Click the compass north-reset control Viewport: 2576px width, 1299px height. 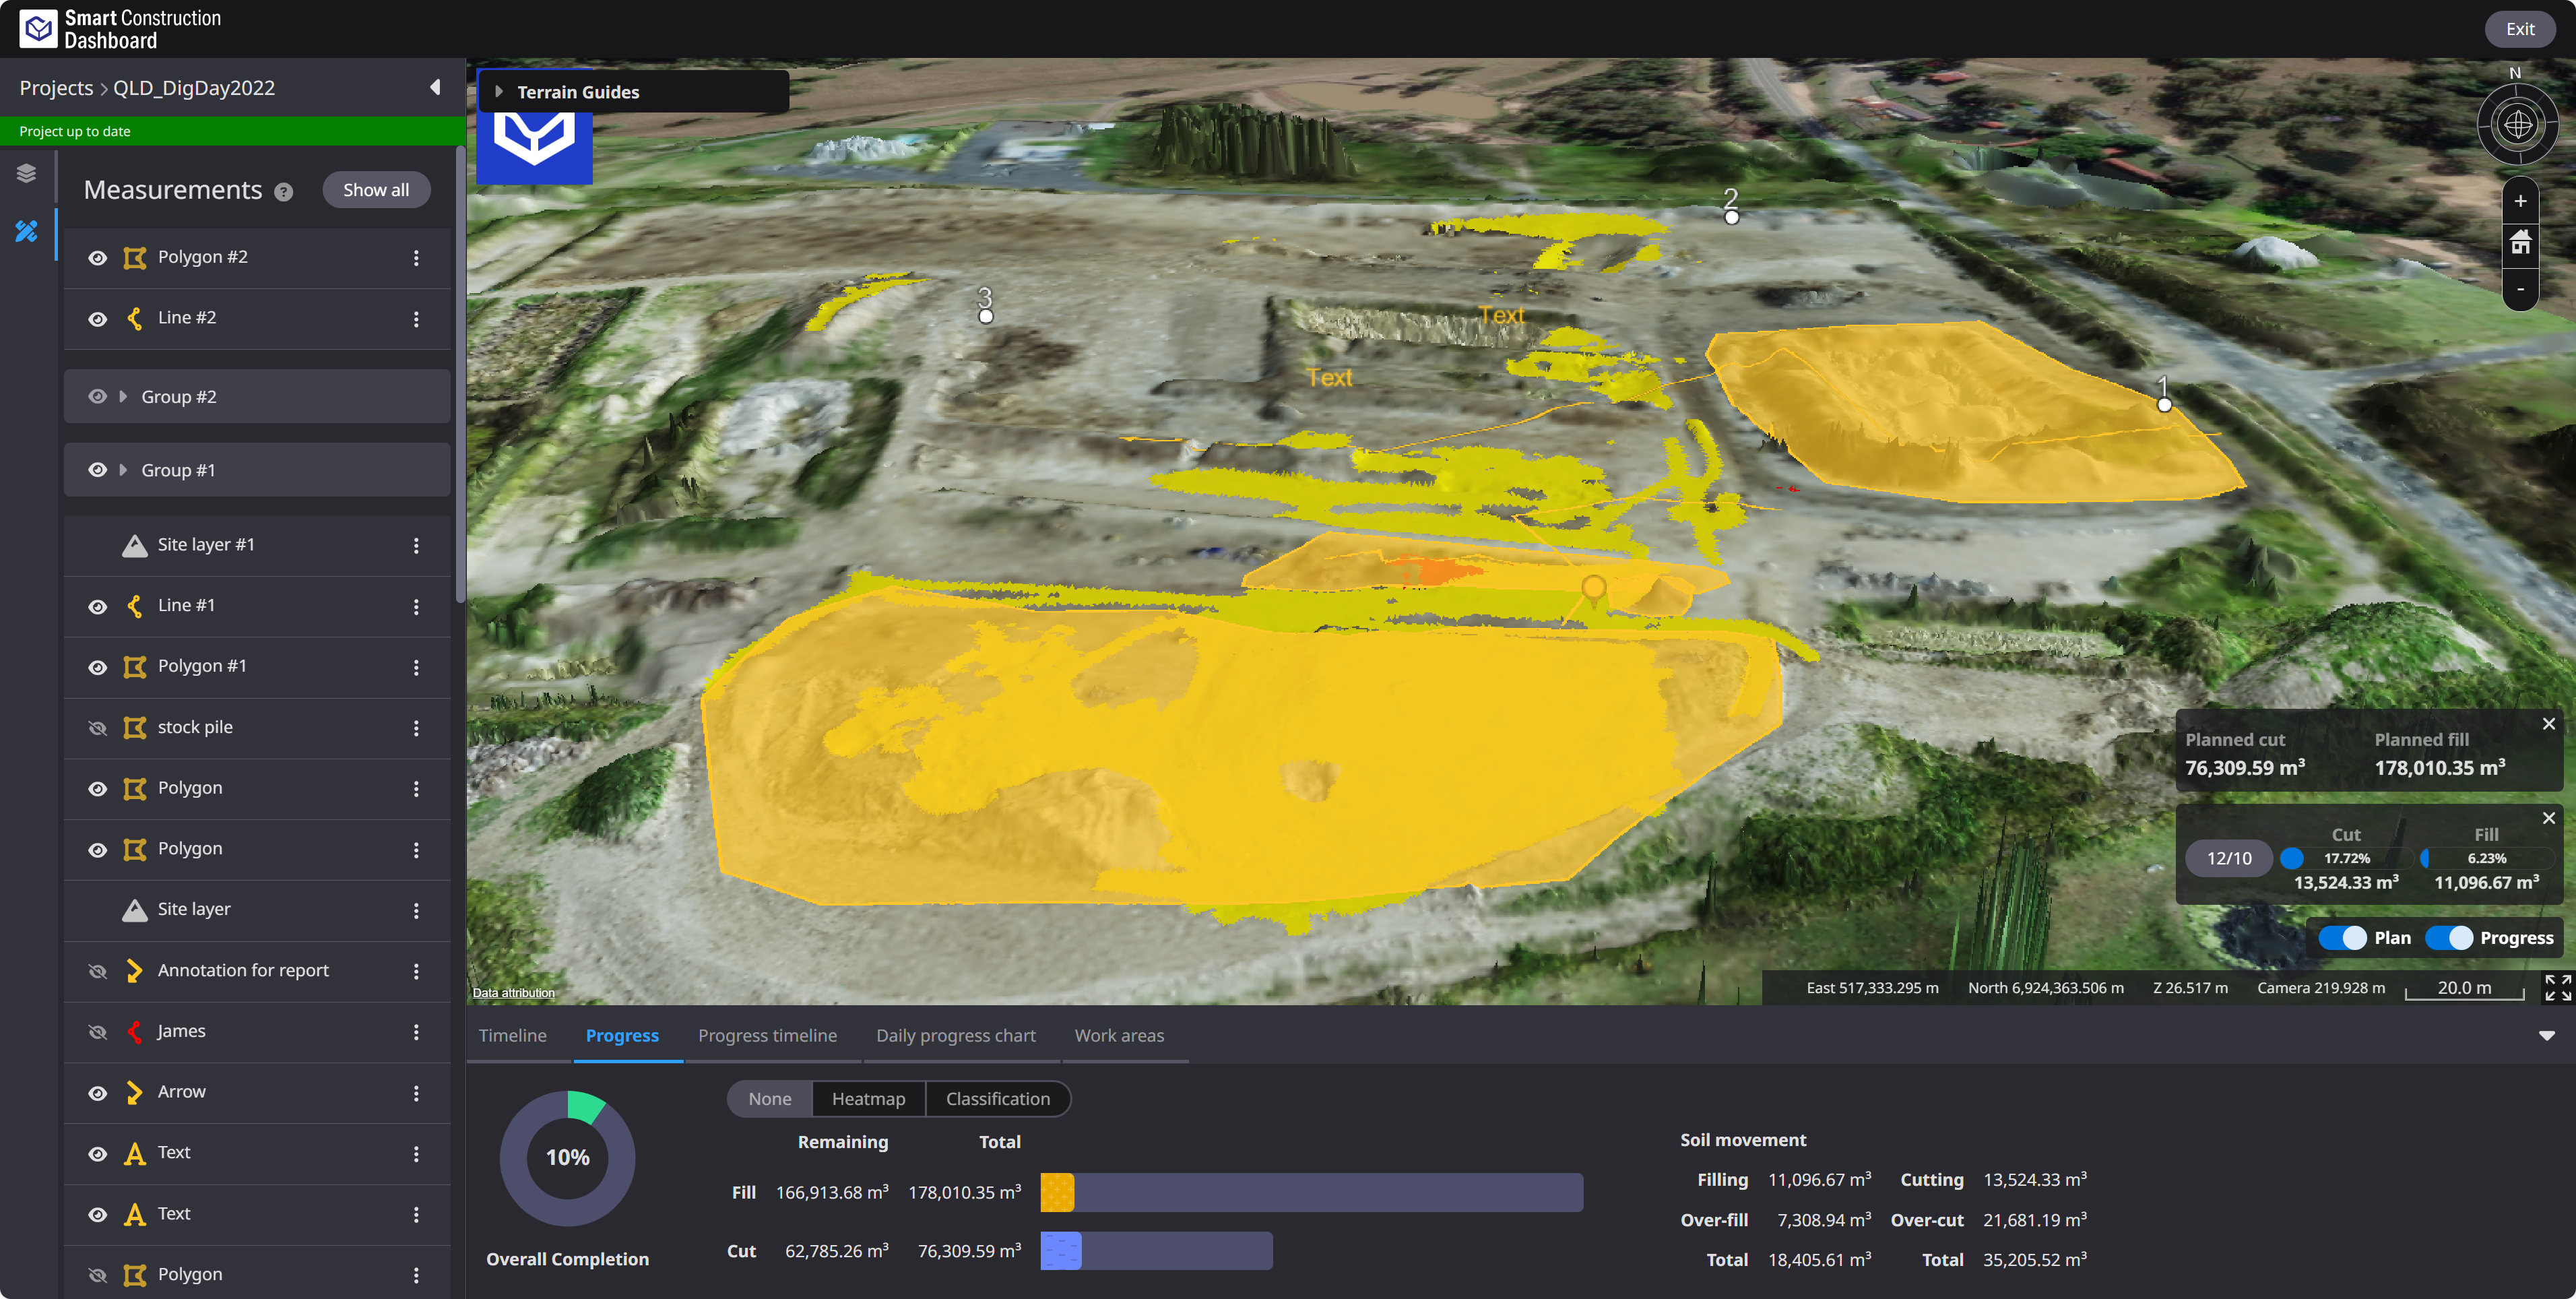coord(2518,124)
